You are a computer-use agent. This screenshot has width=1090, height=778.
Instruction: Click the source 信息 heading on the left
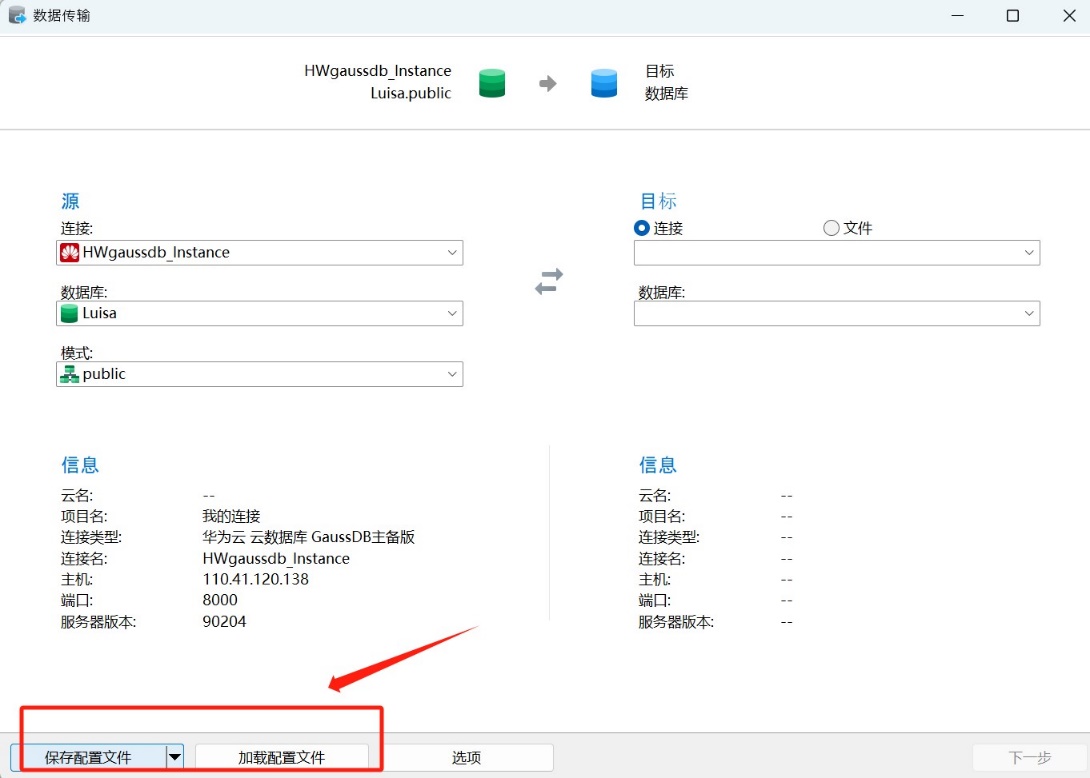[x=80, y=464]
